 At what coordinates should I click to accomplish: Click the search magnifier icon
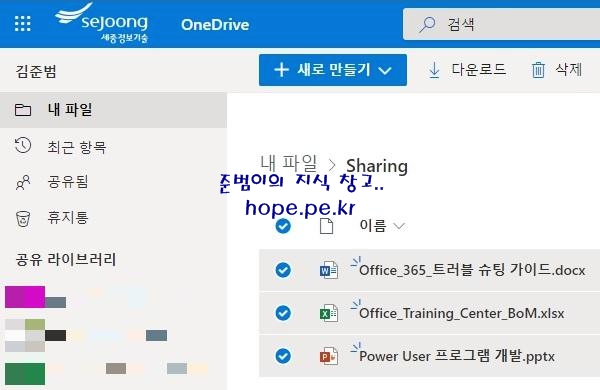427,24
